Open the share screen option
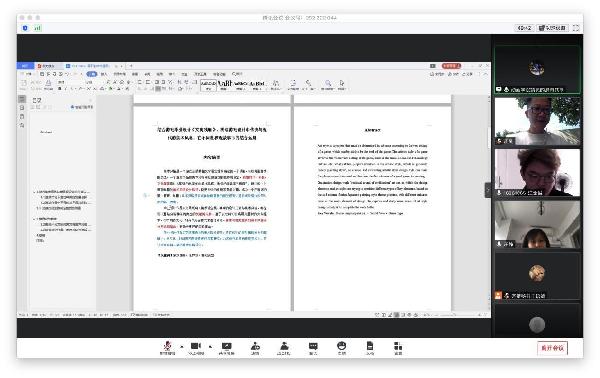Viewport: 600px width, 378px height. [x=226, y=348]
